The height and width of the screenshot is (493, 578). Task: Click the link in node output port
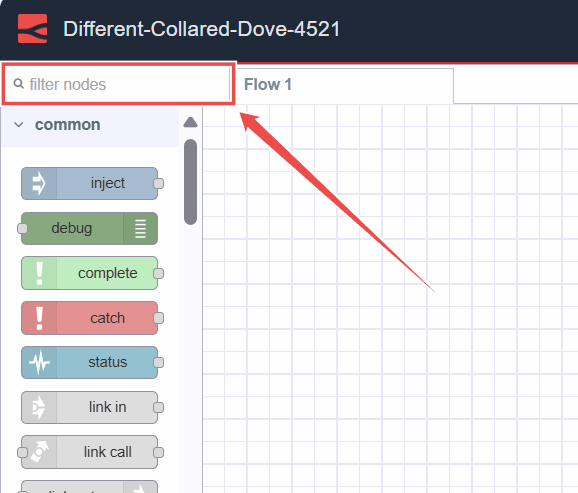tap(159, 407)
